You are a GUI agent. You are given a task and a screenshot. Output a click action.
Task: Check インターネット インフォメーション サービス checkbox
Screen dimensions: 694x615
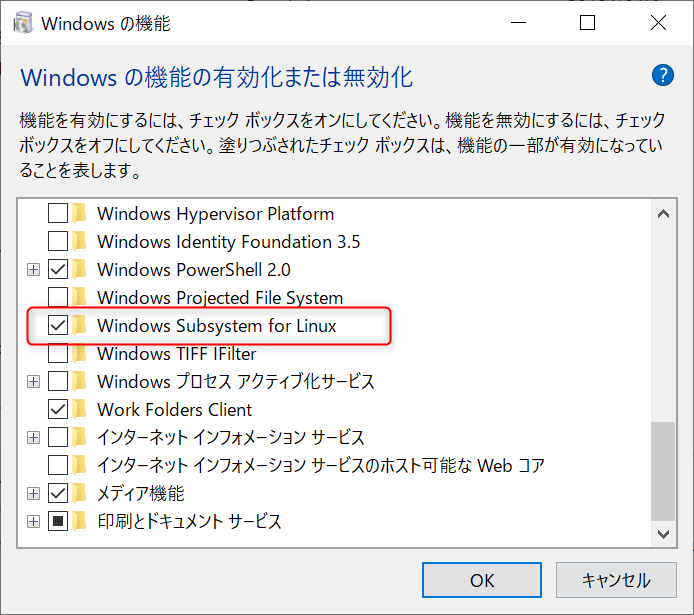(x=58, y=437)
